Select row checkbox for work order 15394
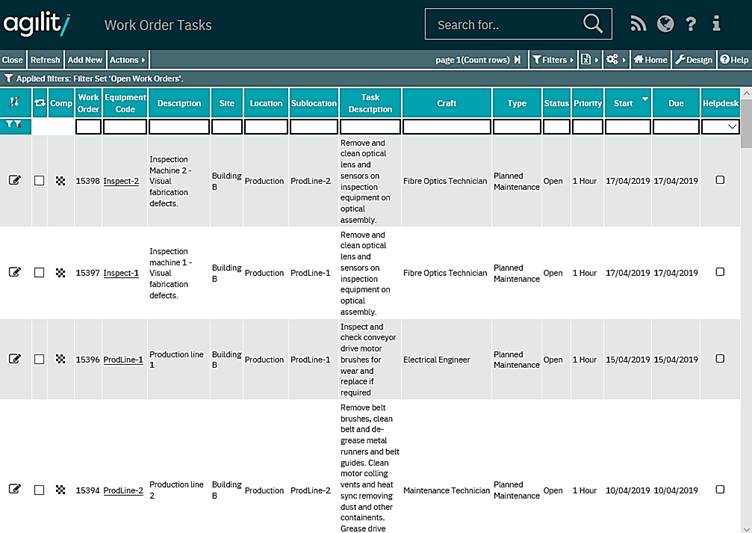 pos(39,490)
